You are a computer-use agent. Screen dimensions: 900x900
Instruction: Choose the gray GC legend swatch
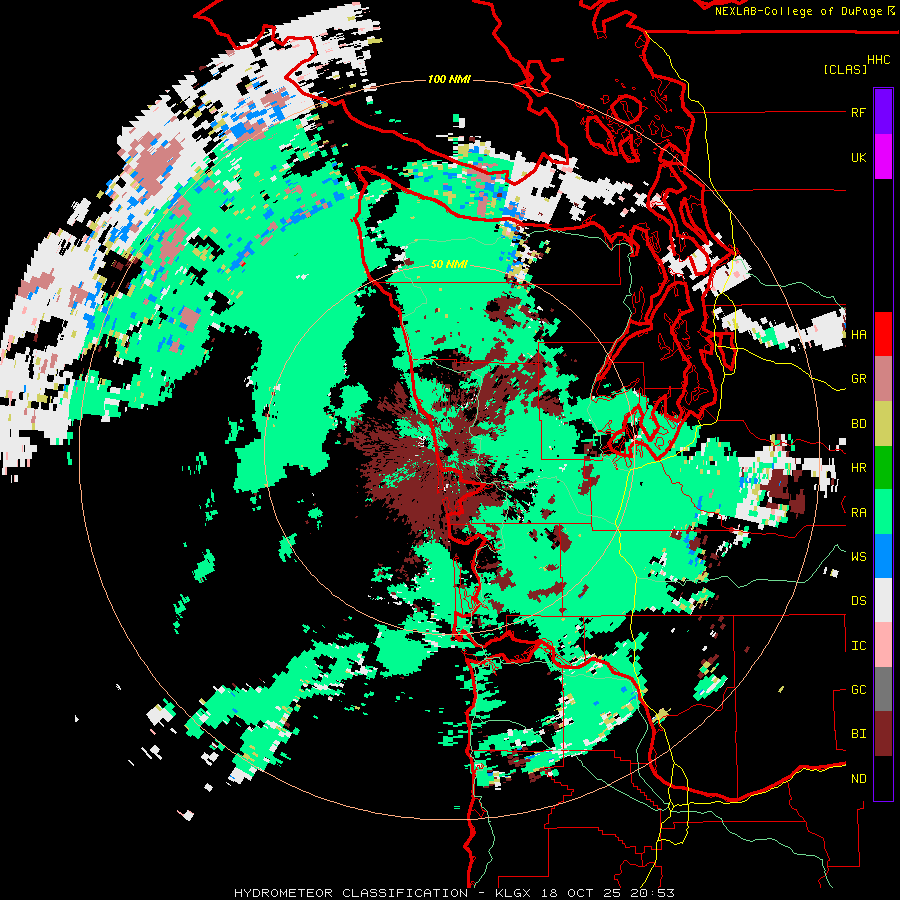883,689
